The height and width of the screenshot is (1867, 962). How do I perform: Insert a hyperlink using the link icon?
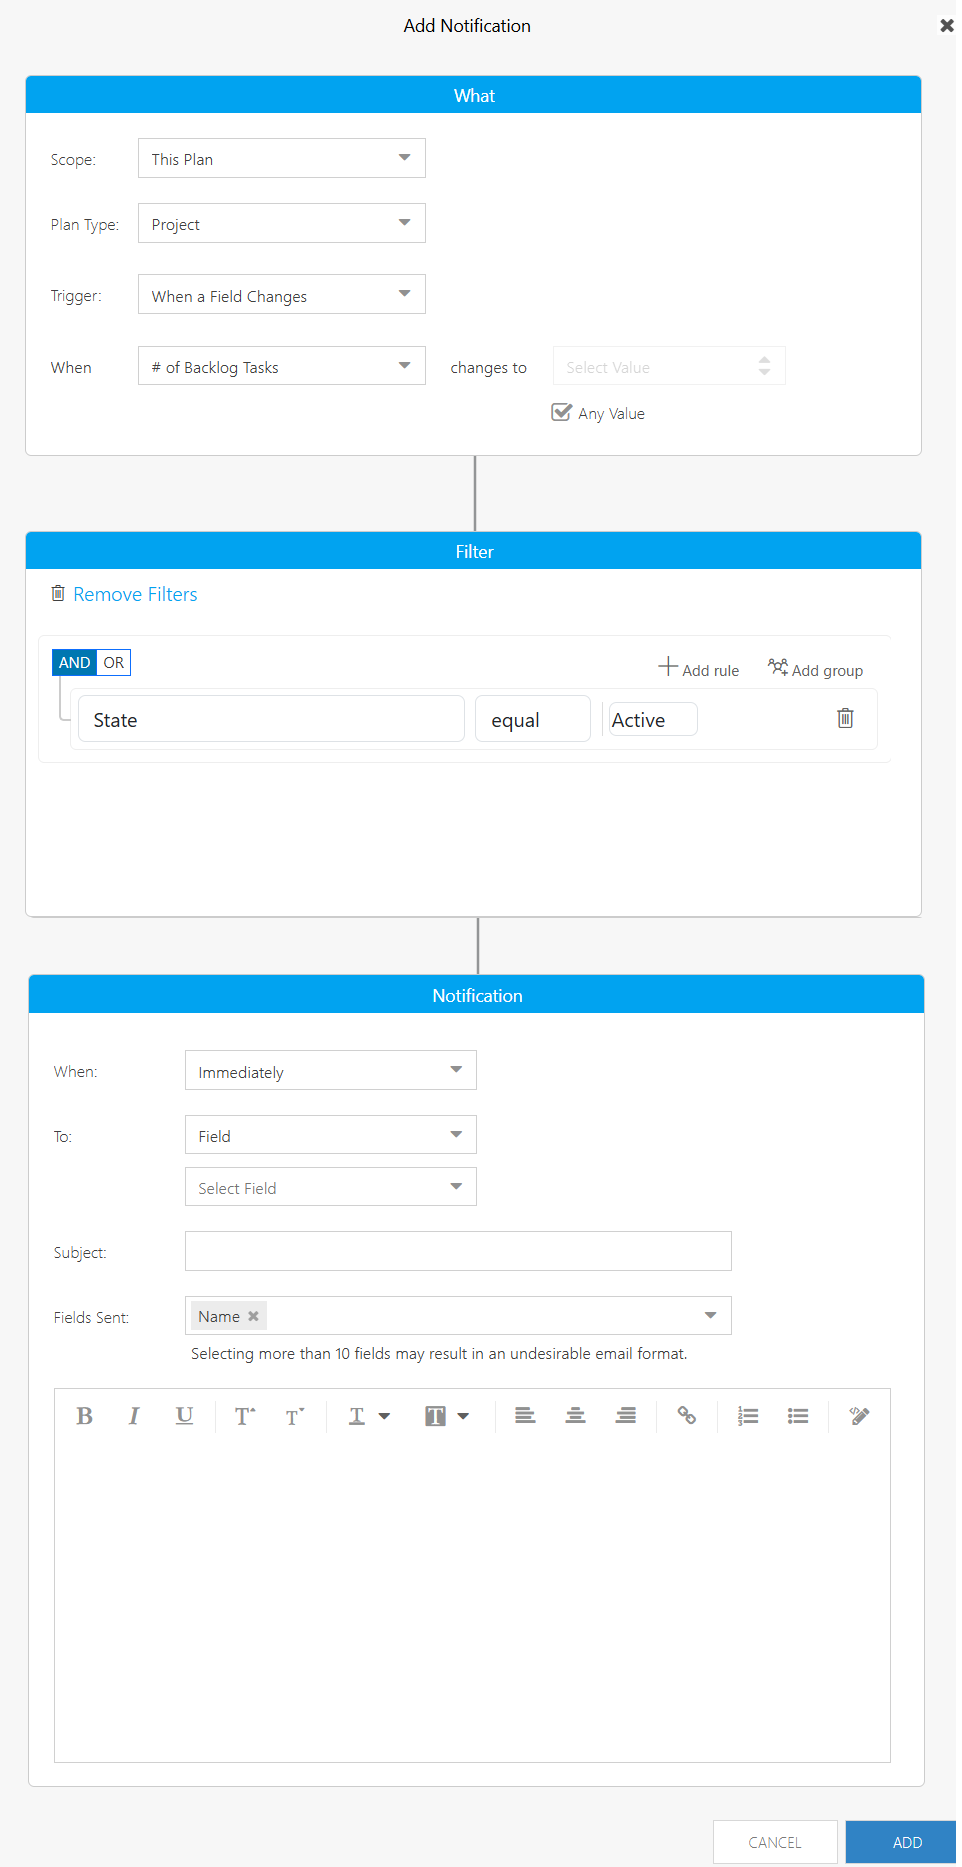click(x=687, y=1416)
